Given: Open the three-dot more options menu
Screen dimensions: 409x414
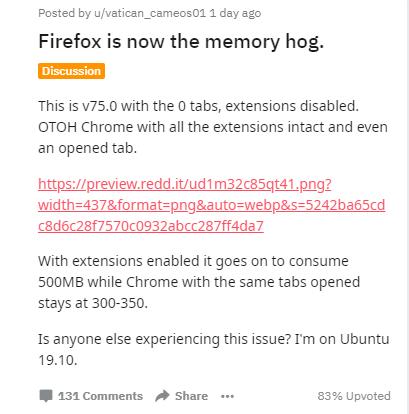Looking at the screenshot, I should tap(227, 396).
